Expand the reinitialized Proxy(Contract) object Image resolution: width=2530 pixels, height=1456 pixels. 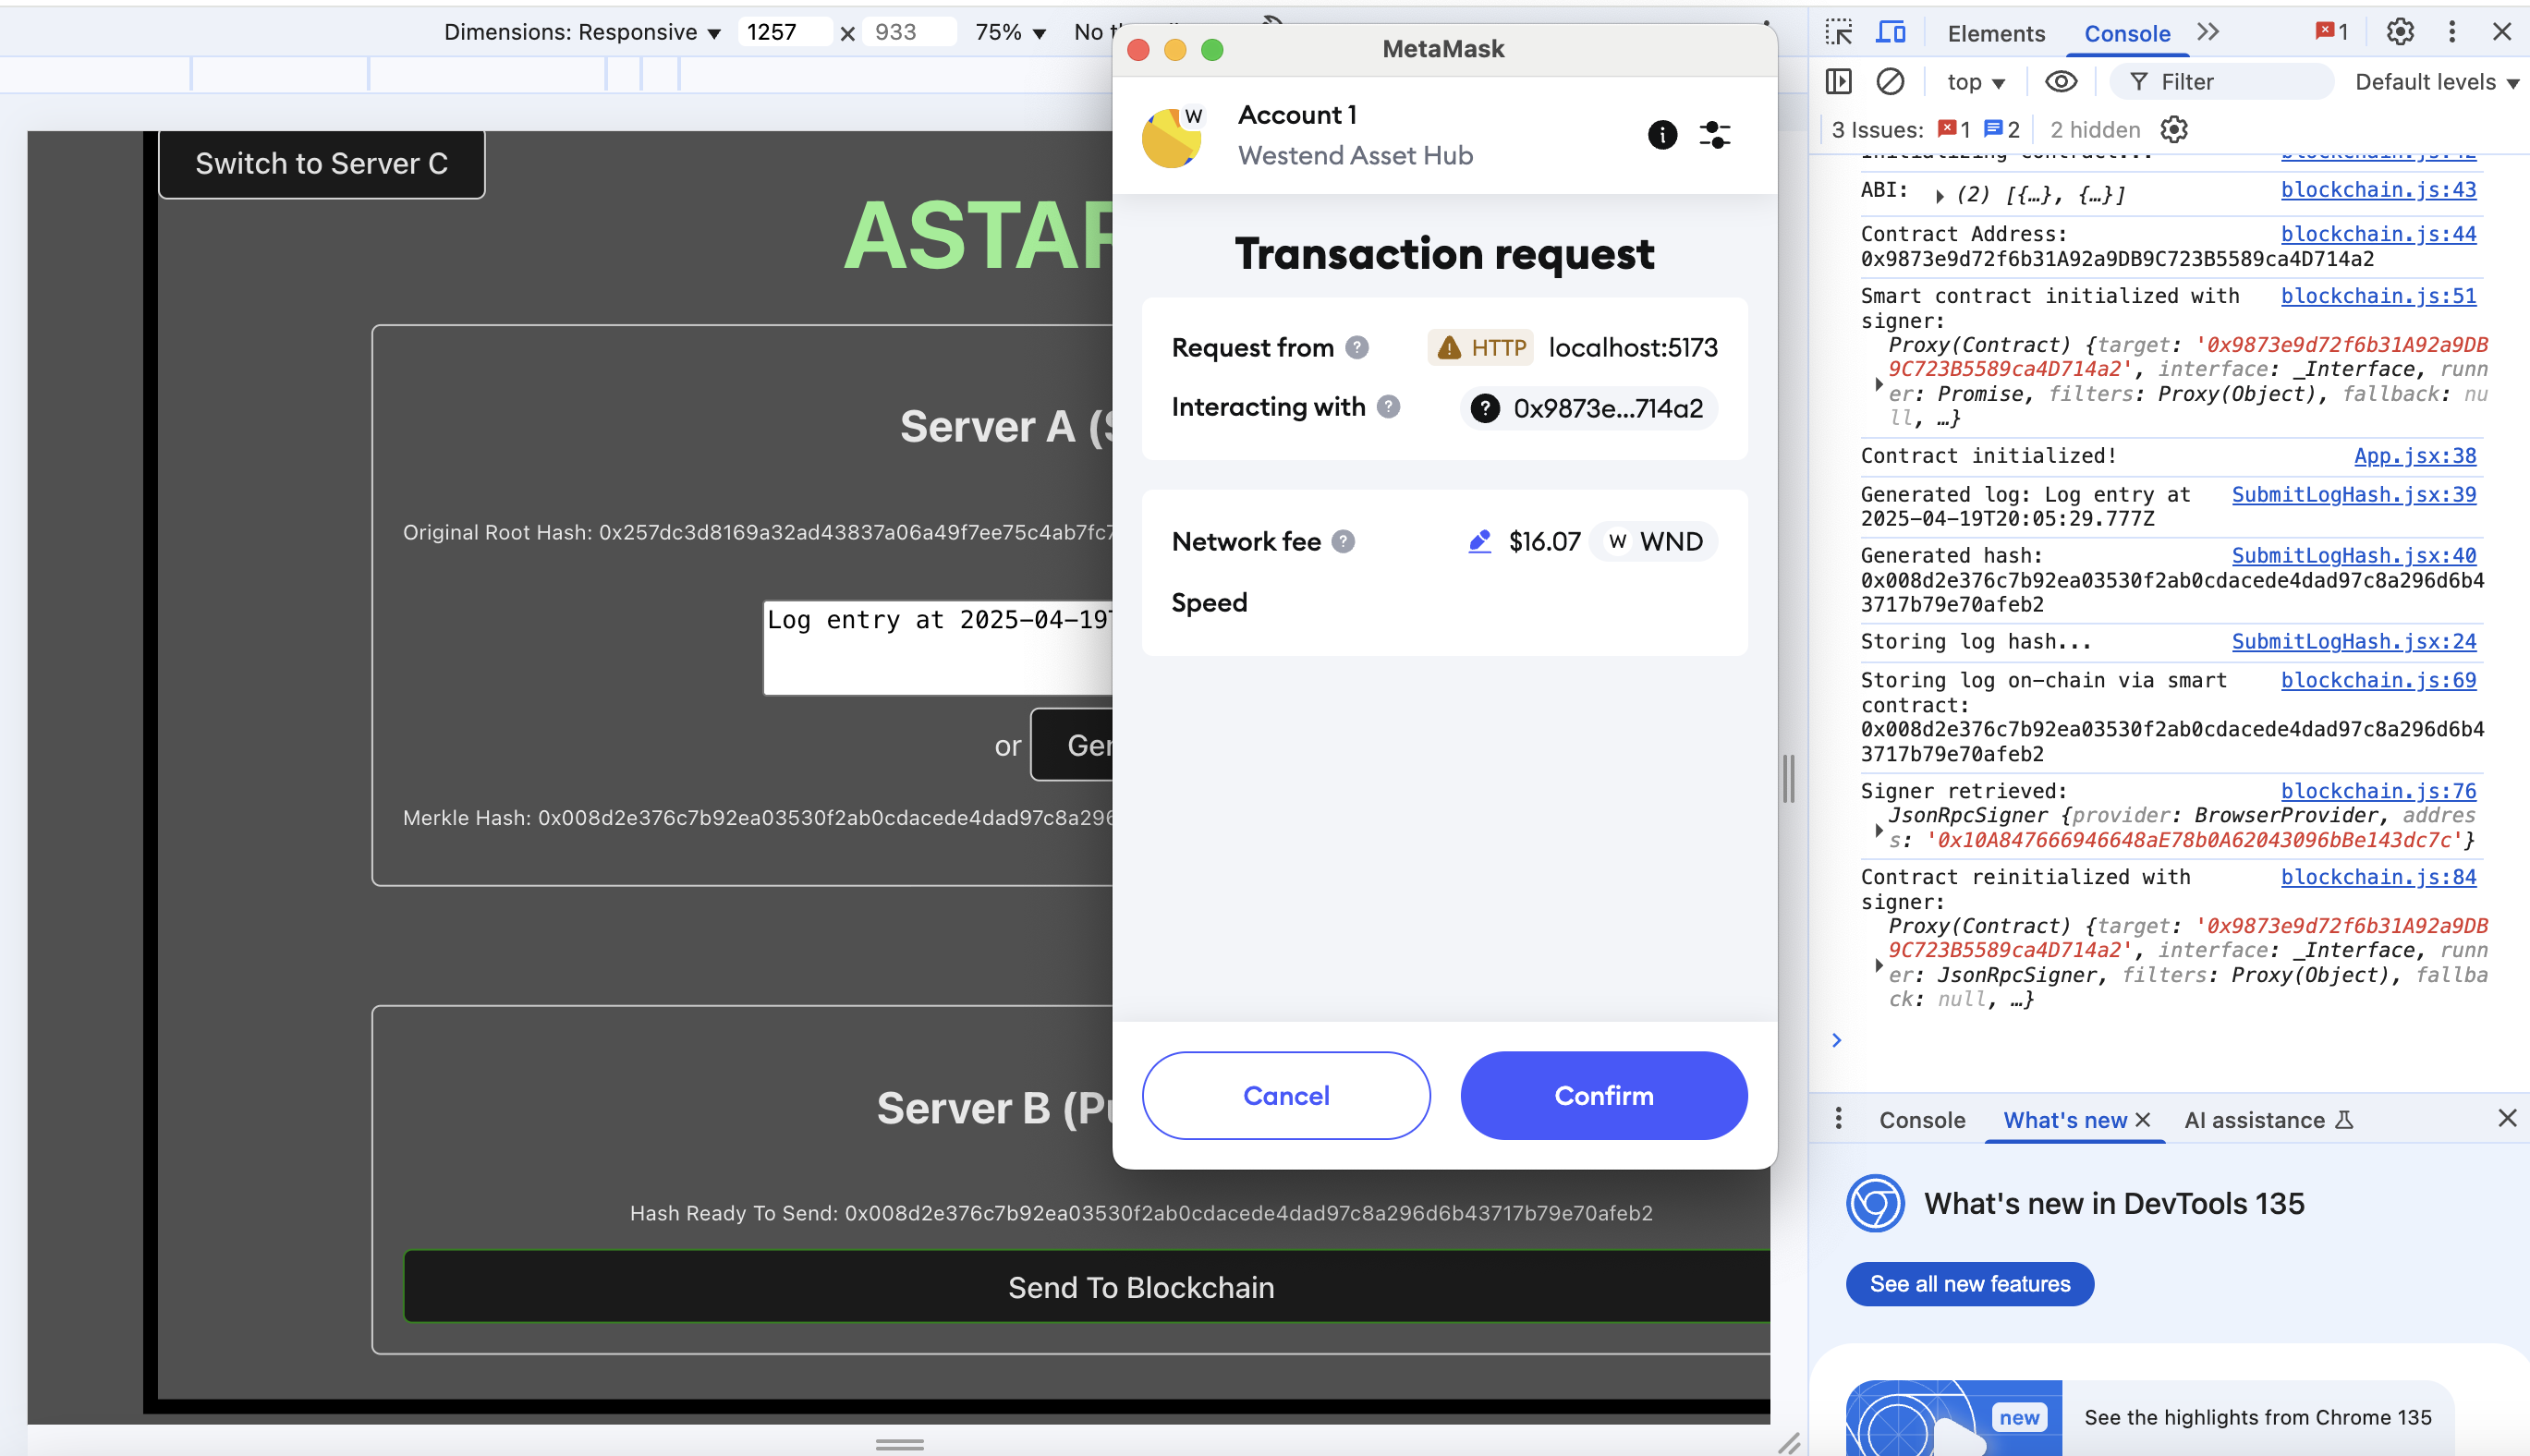click(x=1879, y=964)
